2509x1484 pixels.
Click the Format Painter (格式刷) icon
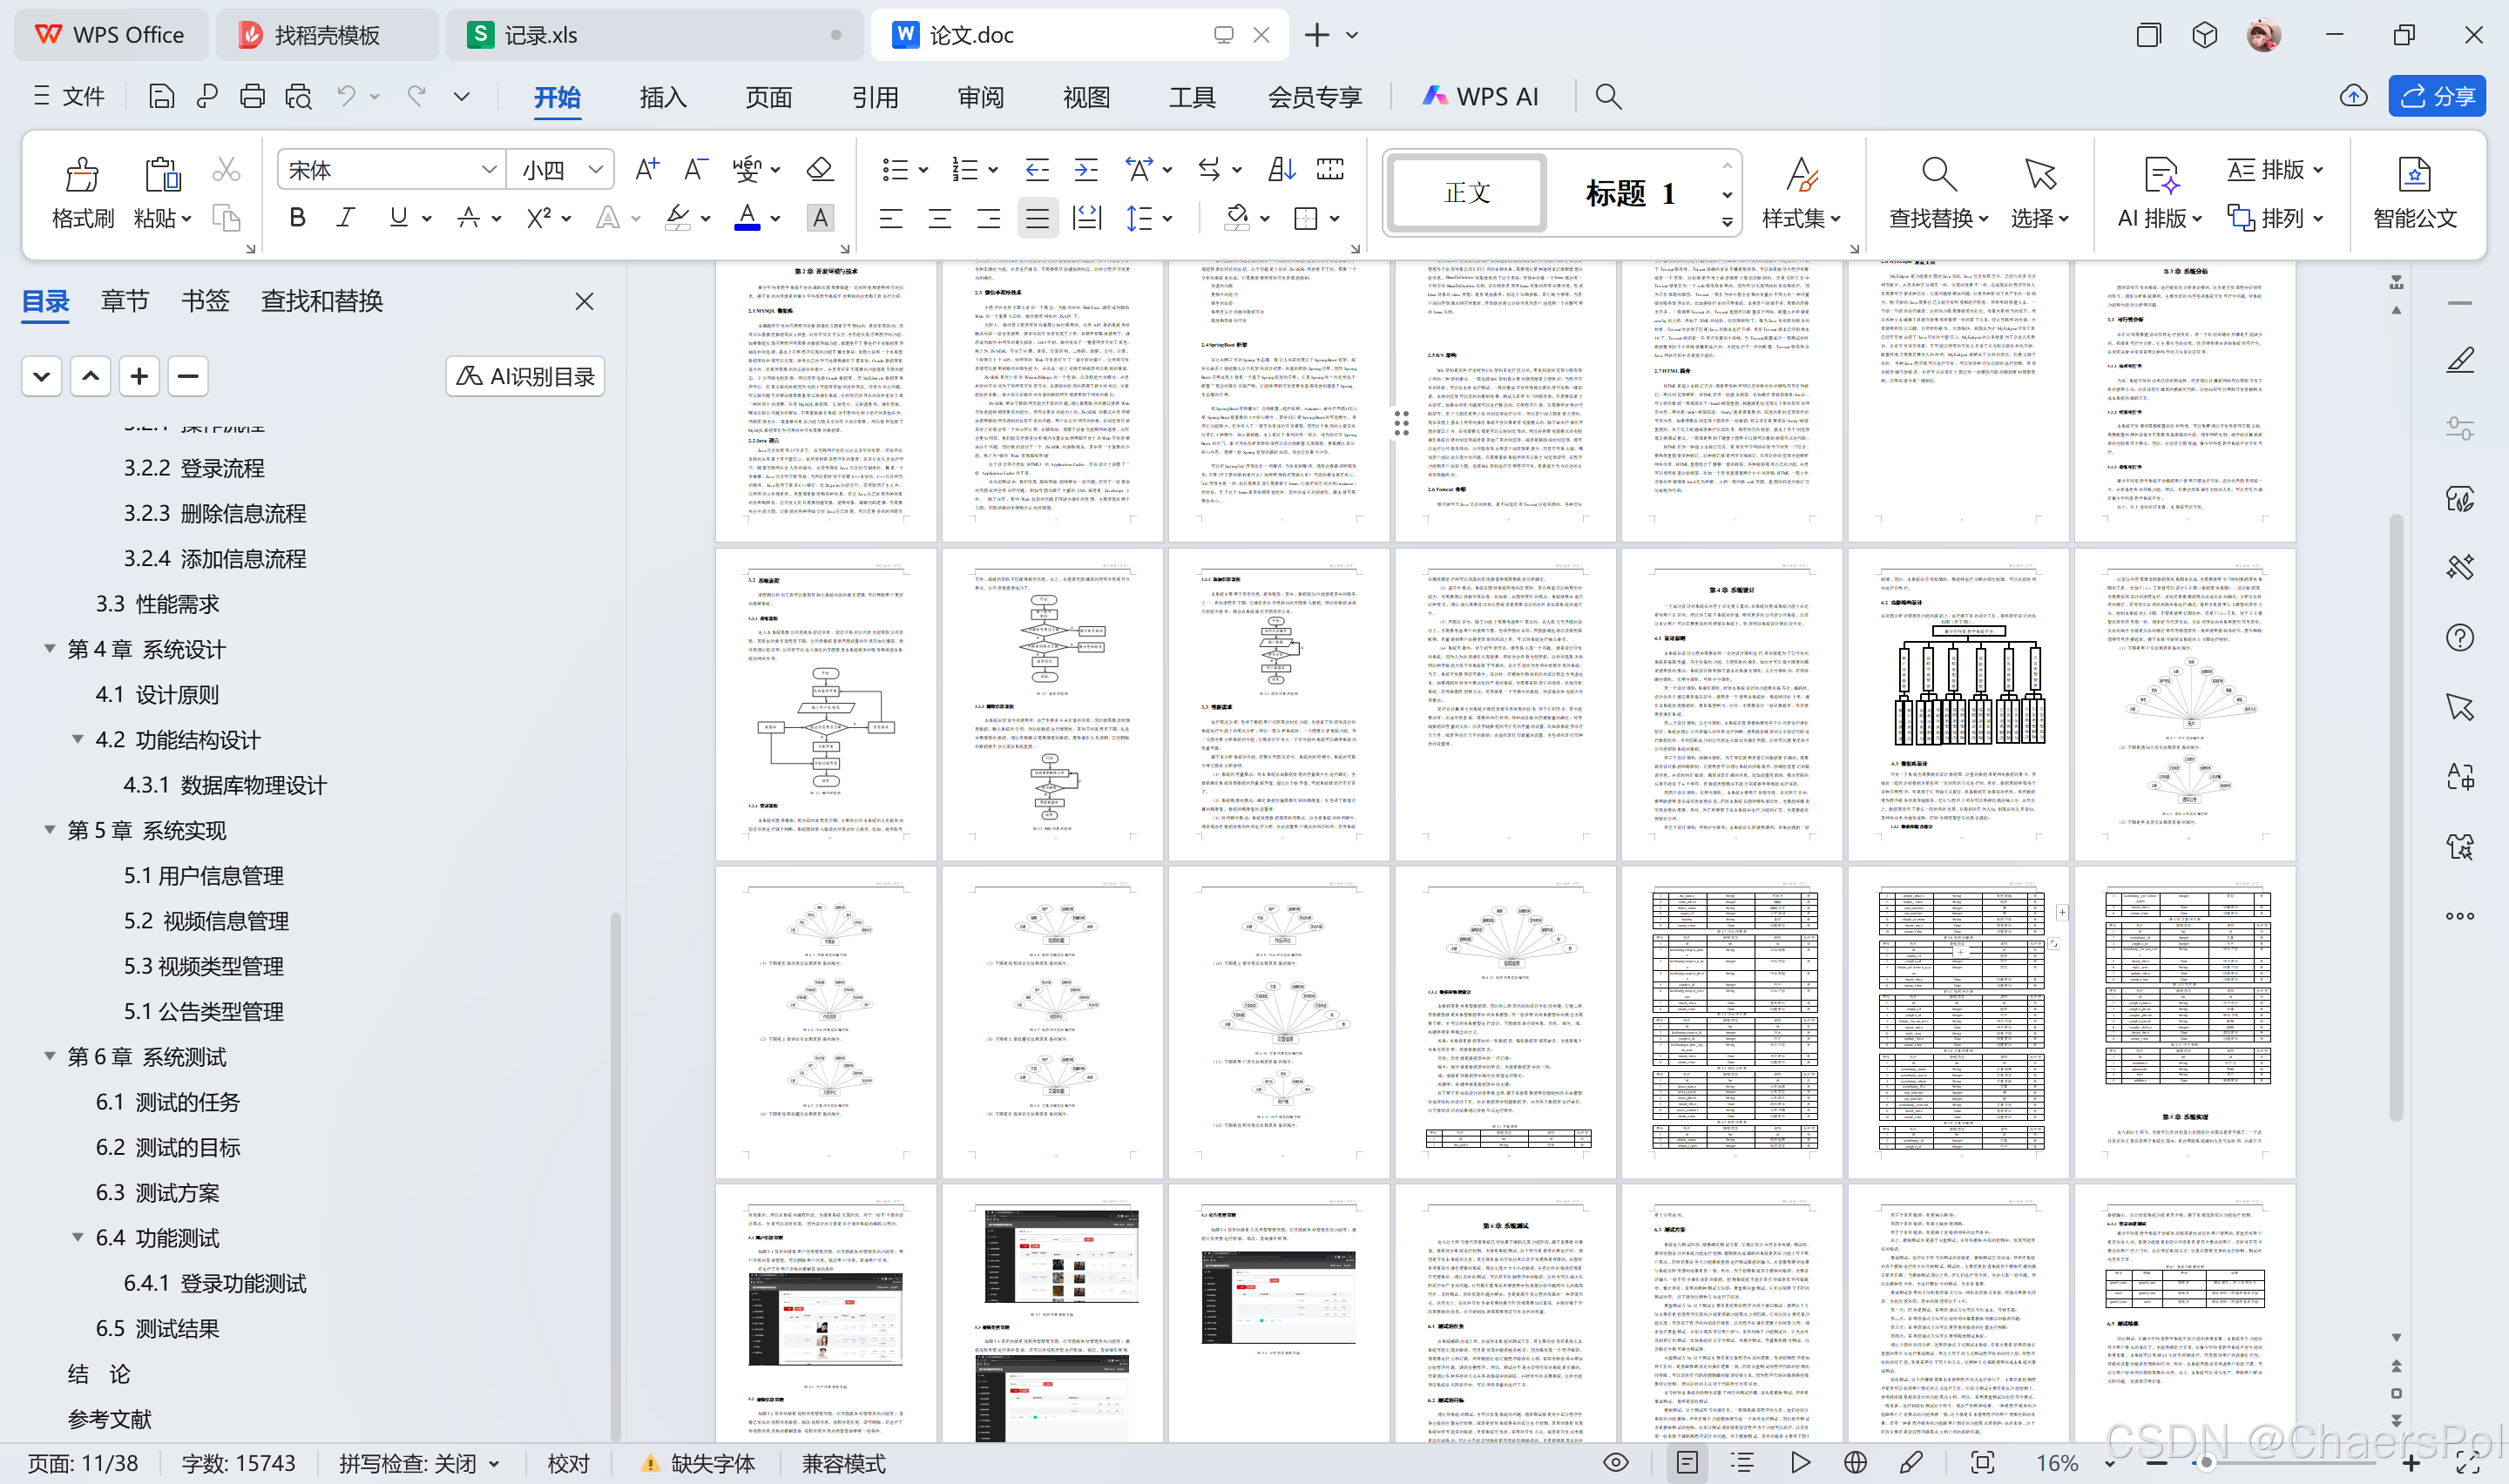pyautogui.click(x=82, y=174)
